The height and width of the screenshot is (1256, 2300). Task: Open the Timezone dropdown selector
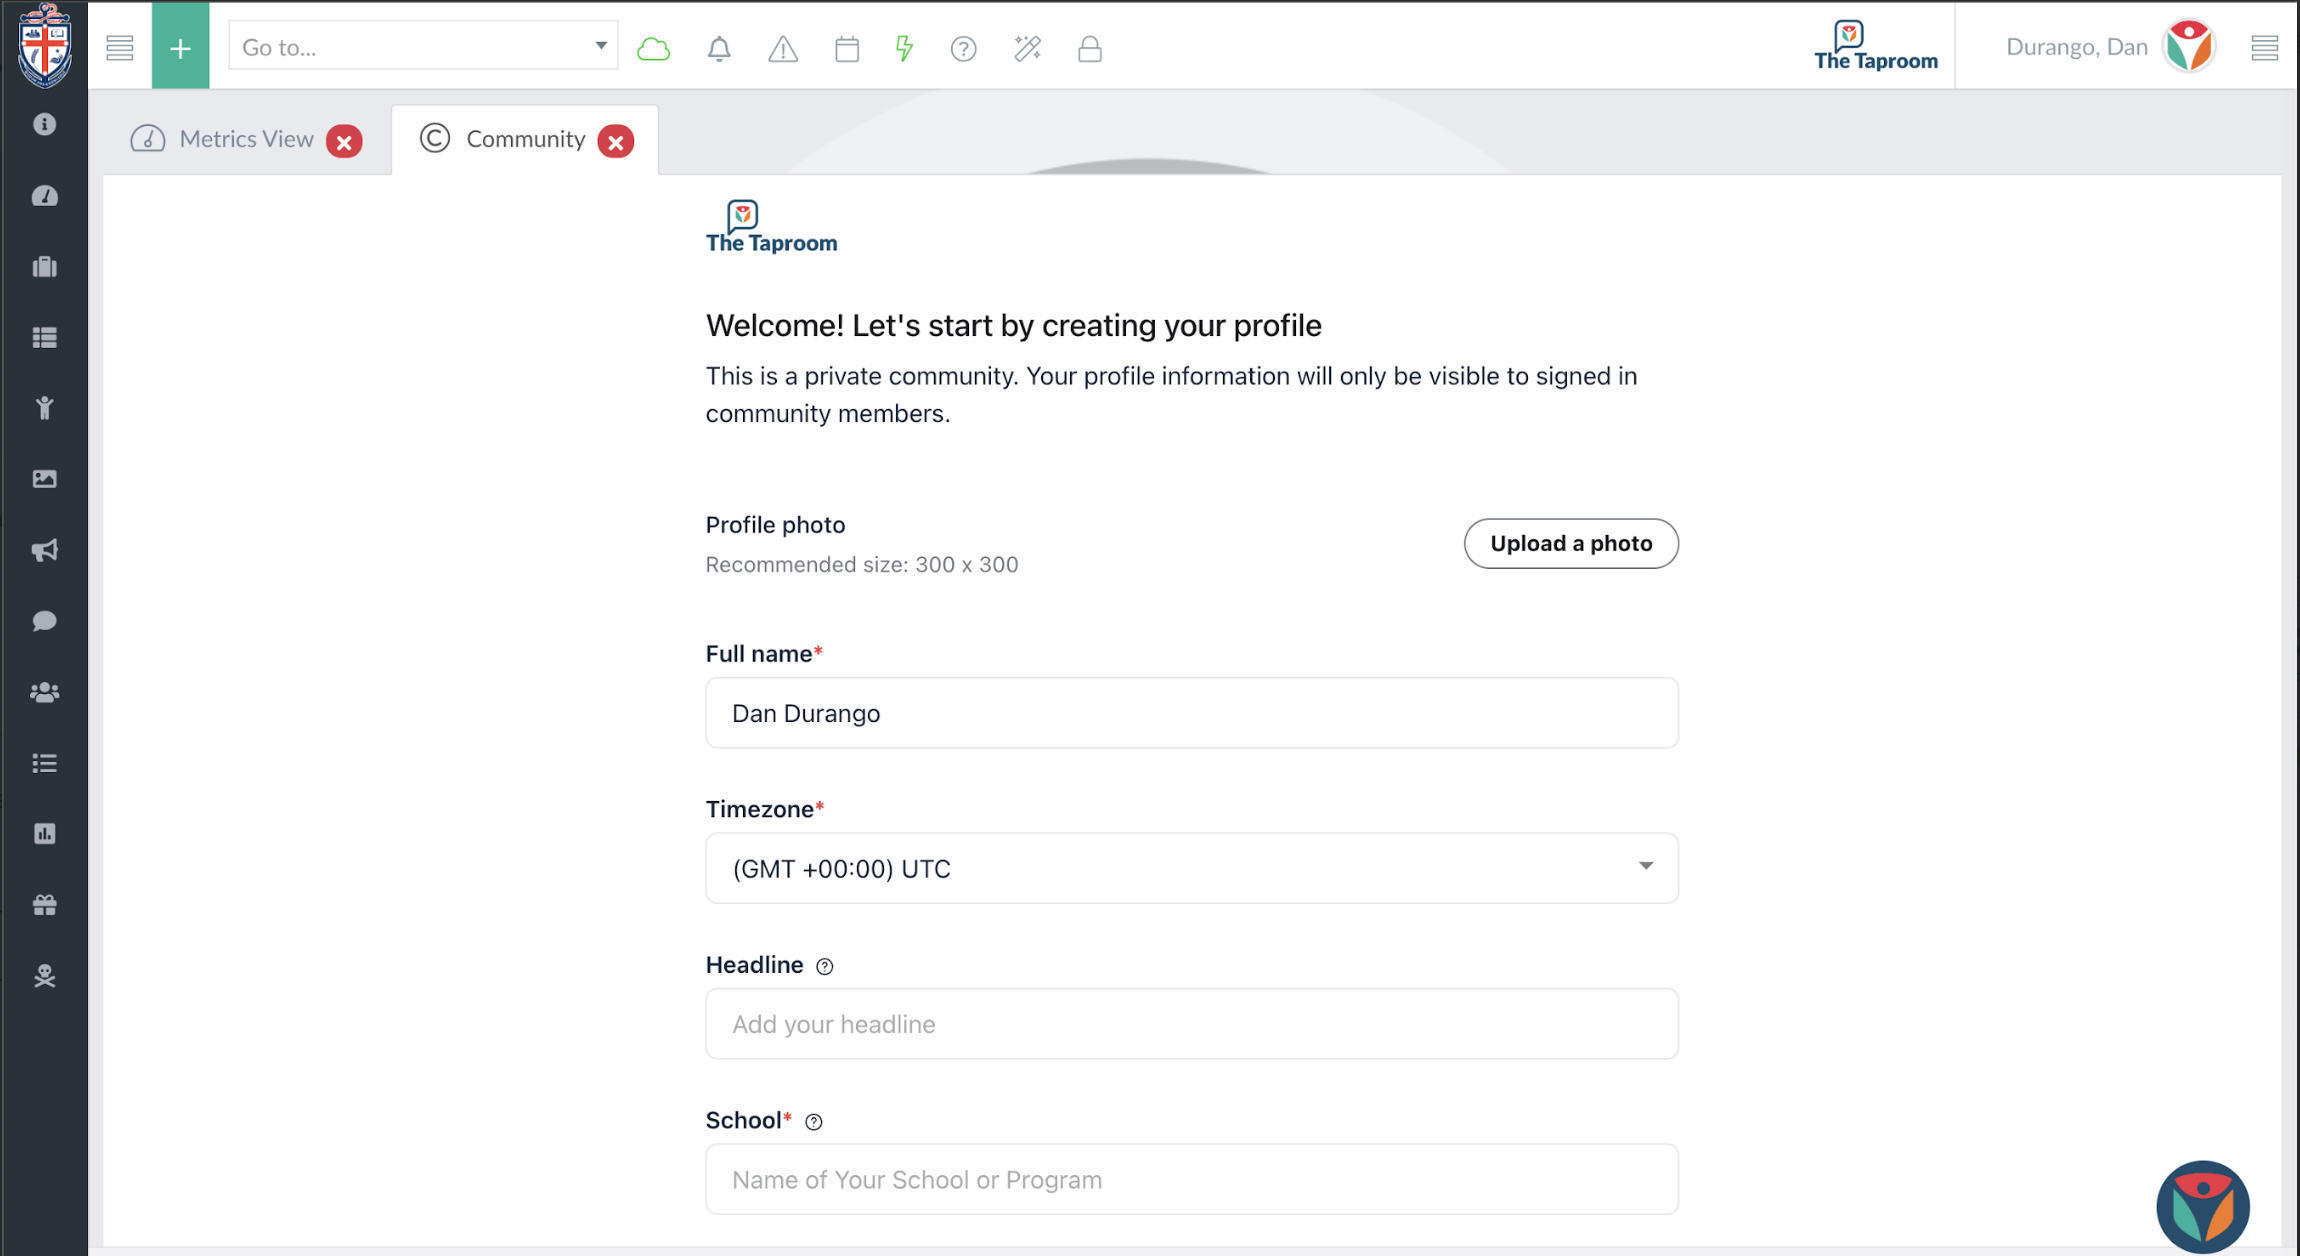point(1191,868)
